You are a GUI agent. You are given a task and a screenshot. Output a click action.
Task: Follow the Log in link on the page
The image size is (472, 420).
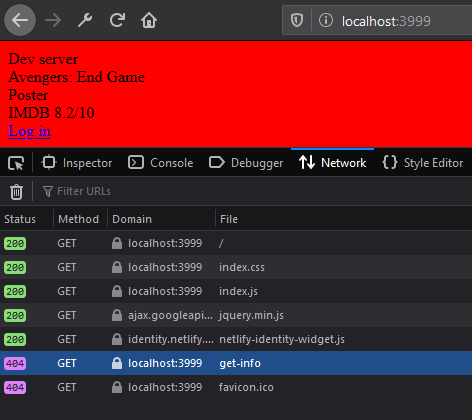pyautogui.click(x=29, y=131)
